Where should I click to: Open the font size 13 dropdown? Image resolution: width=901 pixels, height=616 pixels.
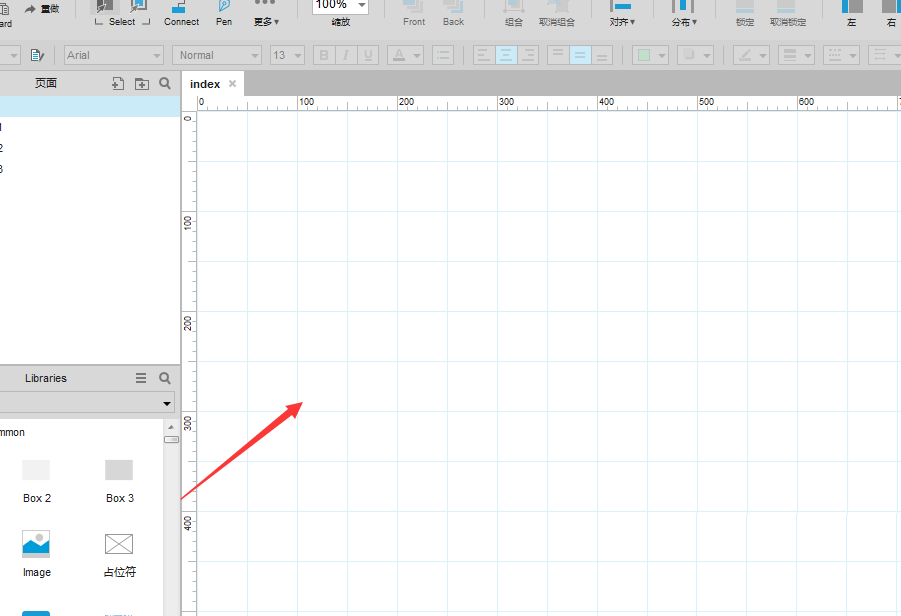287,55
